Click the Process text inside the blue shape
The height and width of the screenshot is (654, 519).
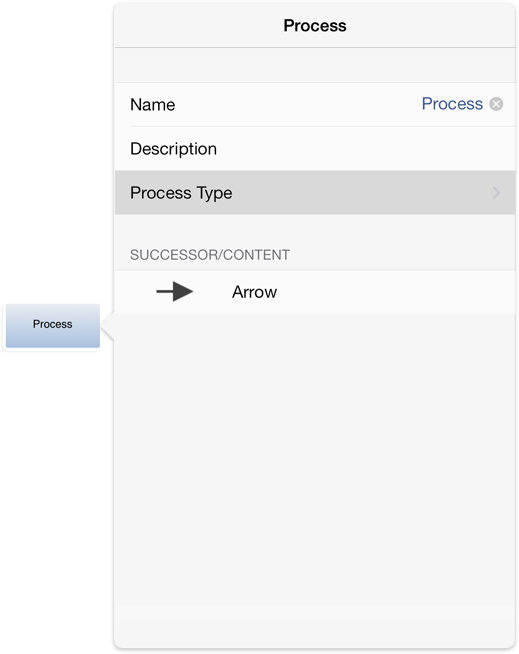53,324
